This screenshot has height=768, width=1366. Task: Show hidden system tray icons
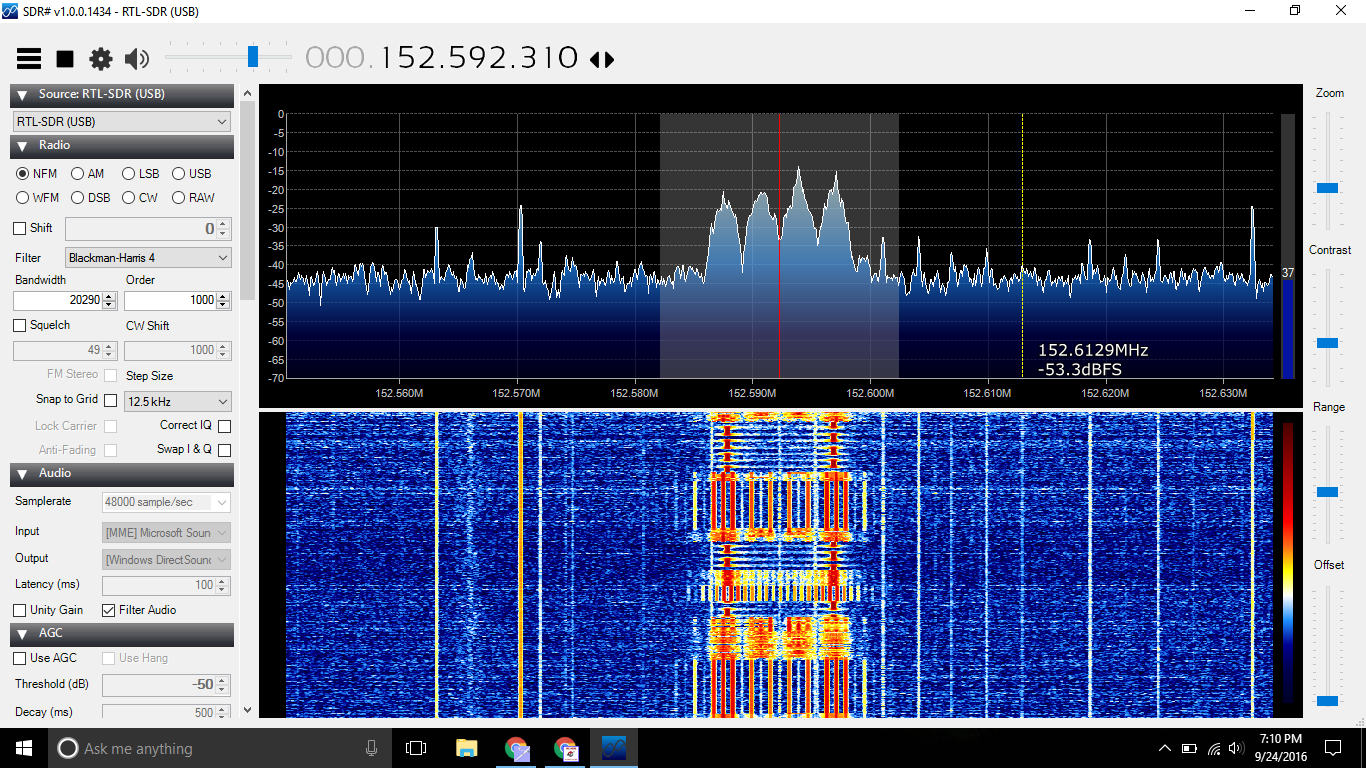1164,748
